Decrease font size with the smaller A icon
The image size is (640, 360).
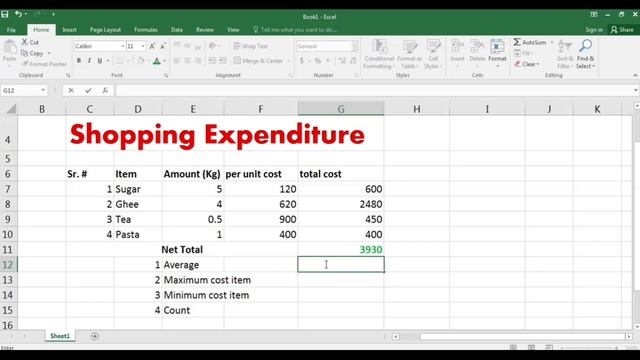pos(162,46)
